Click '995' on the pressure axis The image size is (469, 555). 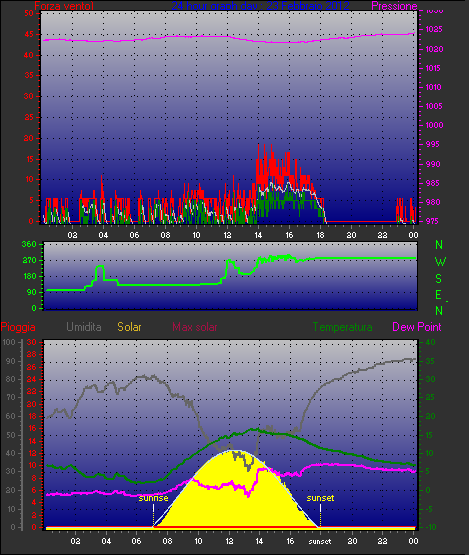click(433, 144)
